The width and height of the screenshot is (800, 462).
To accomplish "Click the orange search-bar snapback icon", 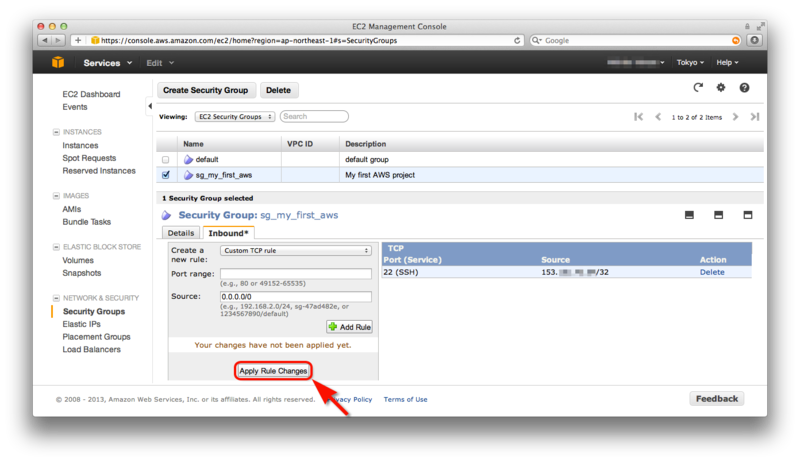I will pyautogui.click(x=736, y=40).
